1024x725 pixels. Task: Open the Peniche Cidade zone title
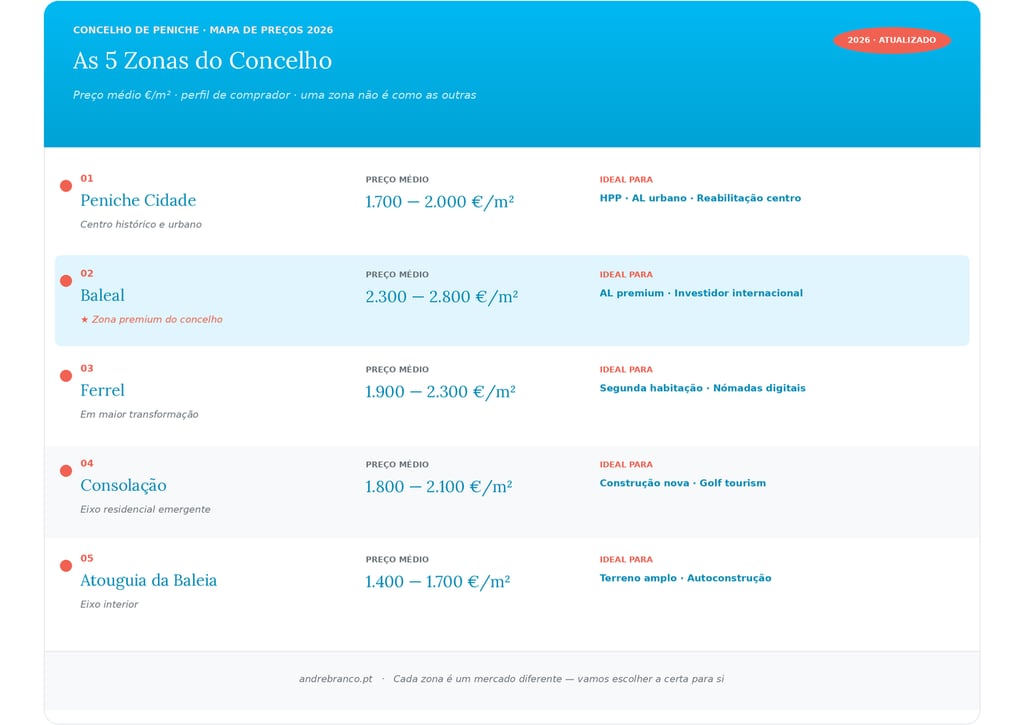pos(138,201)
